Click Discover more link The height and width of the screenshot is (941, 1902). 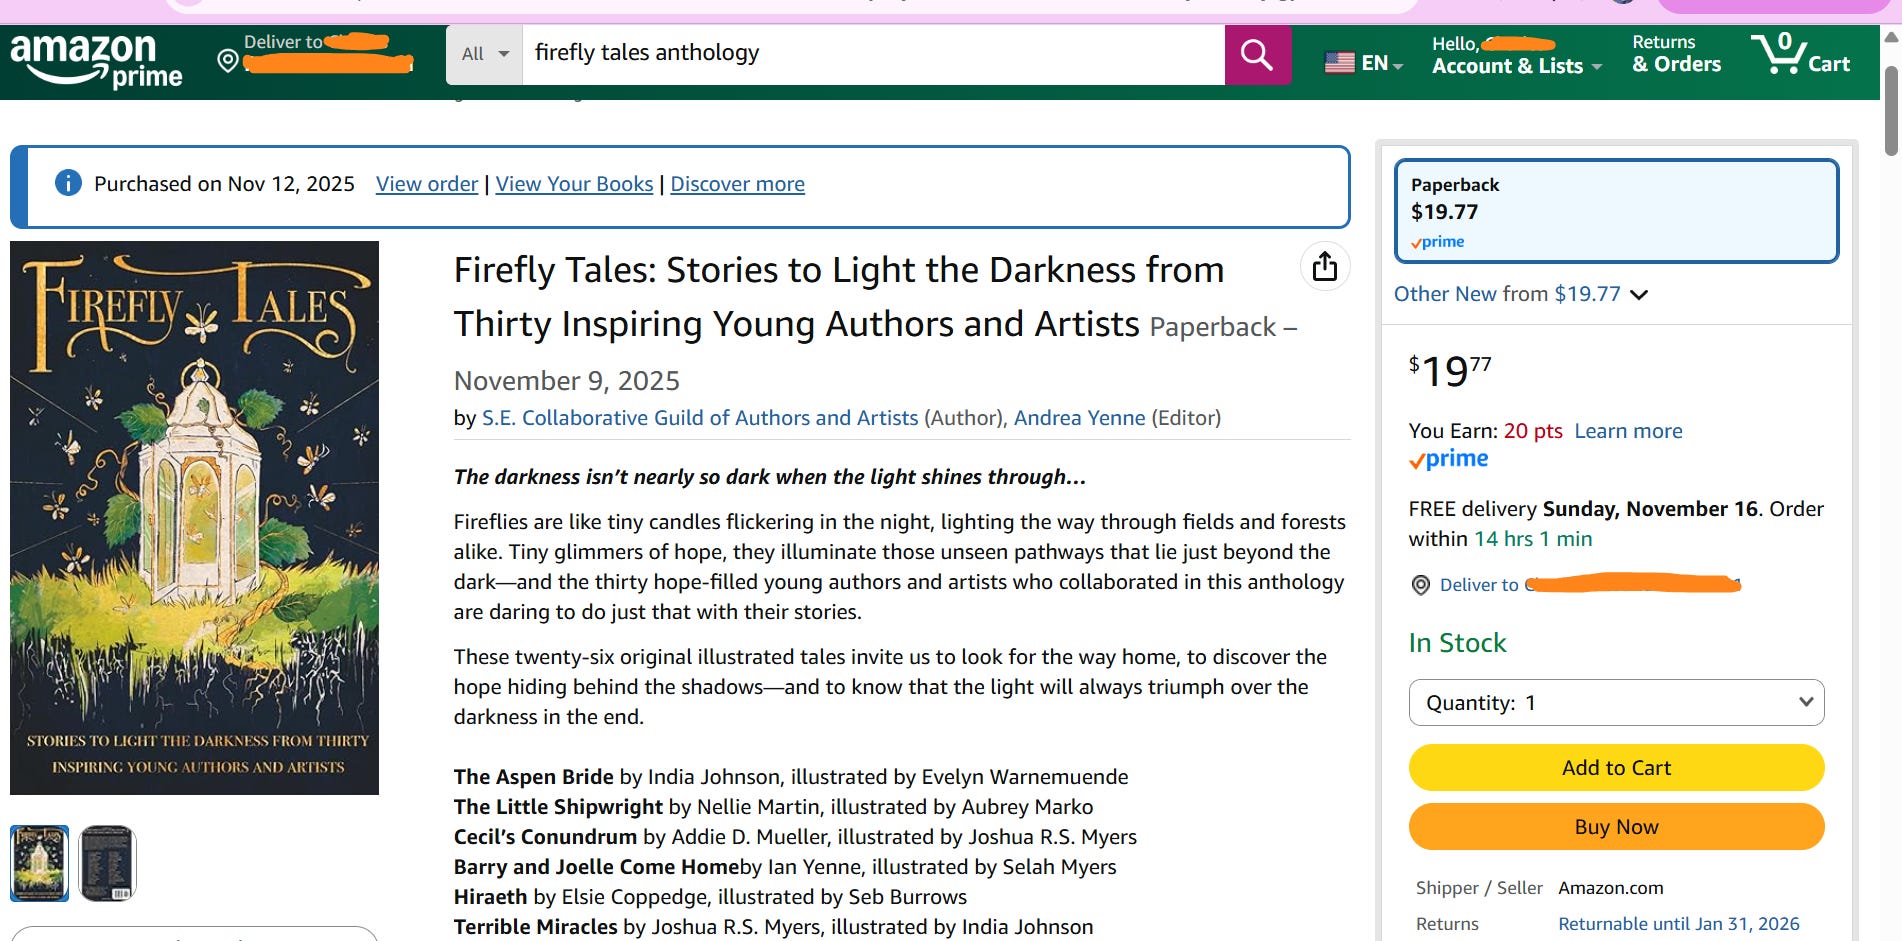737,184
